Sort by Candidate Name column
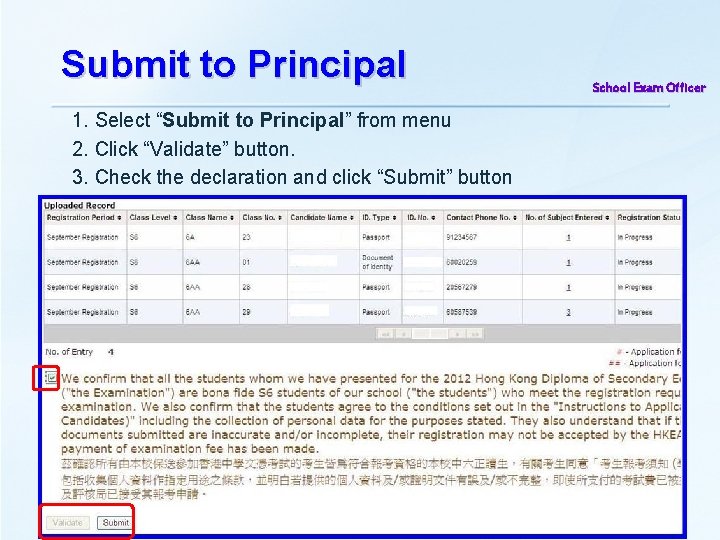 tap(322, 217)
